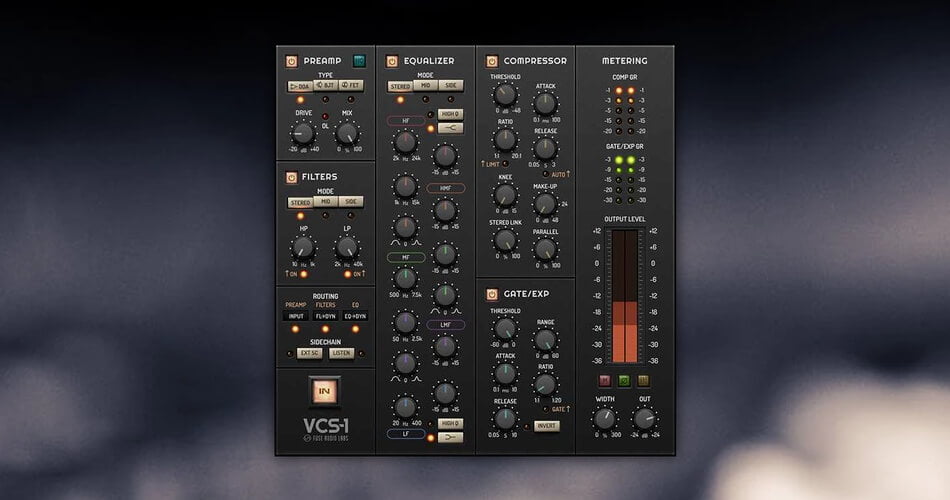
Task: Click the red M button below the output meter
Action: [x=605, y=381]
